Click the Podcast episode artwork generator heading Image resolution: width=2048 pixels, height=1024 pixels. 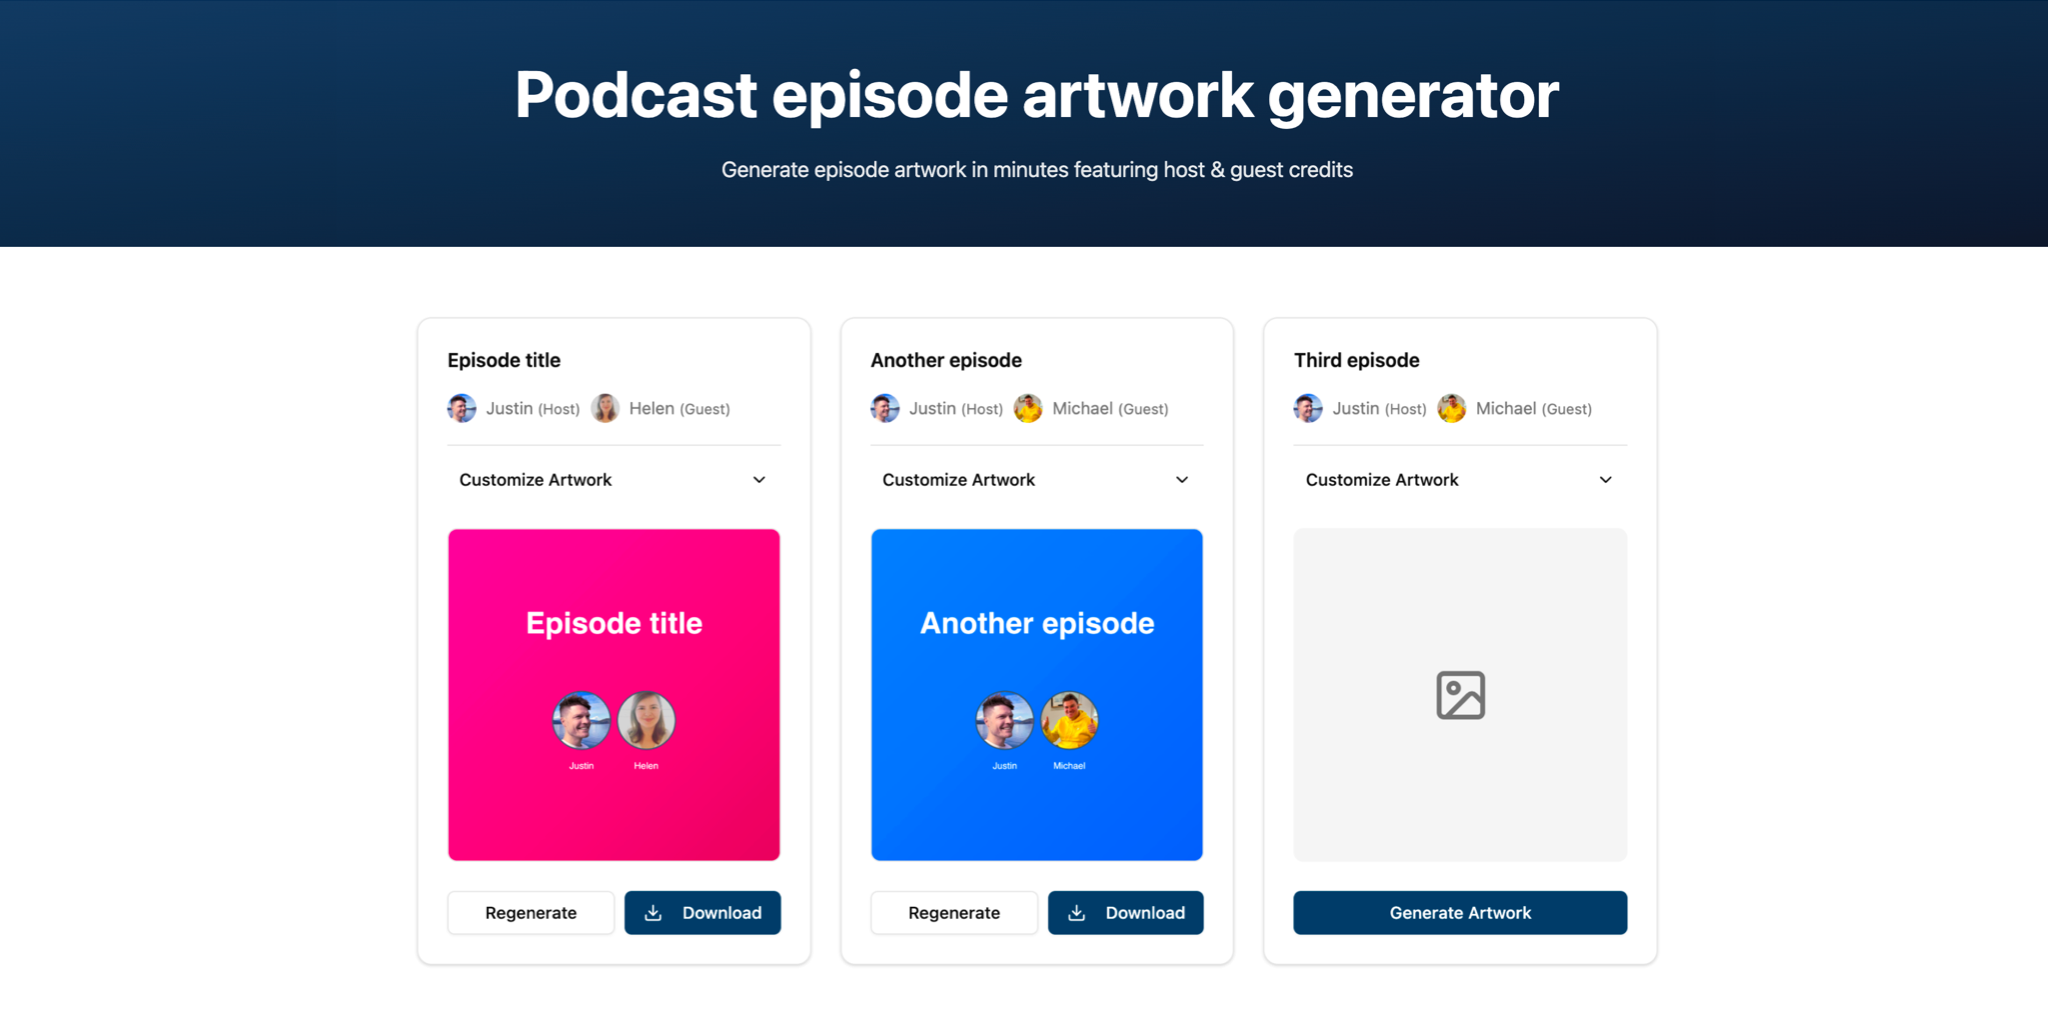[1036, 96]
